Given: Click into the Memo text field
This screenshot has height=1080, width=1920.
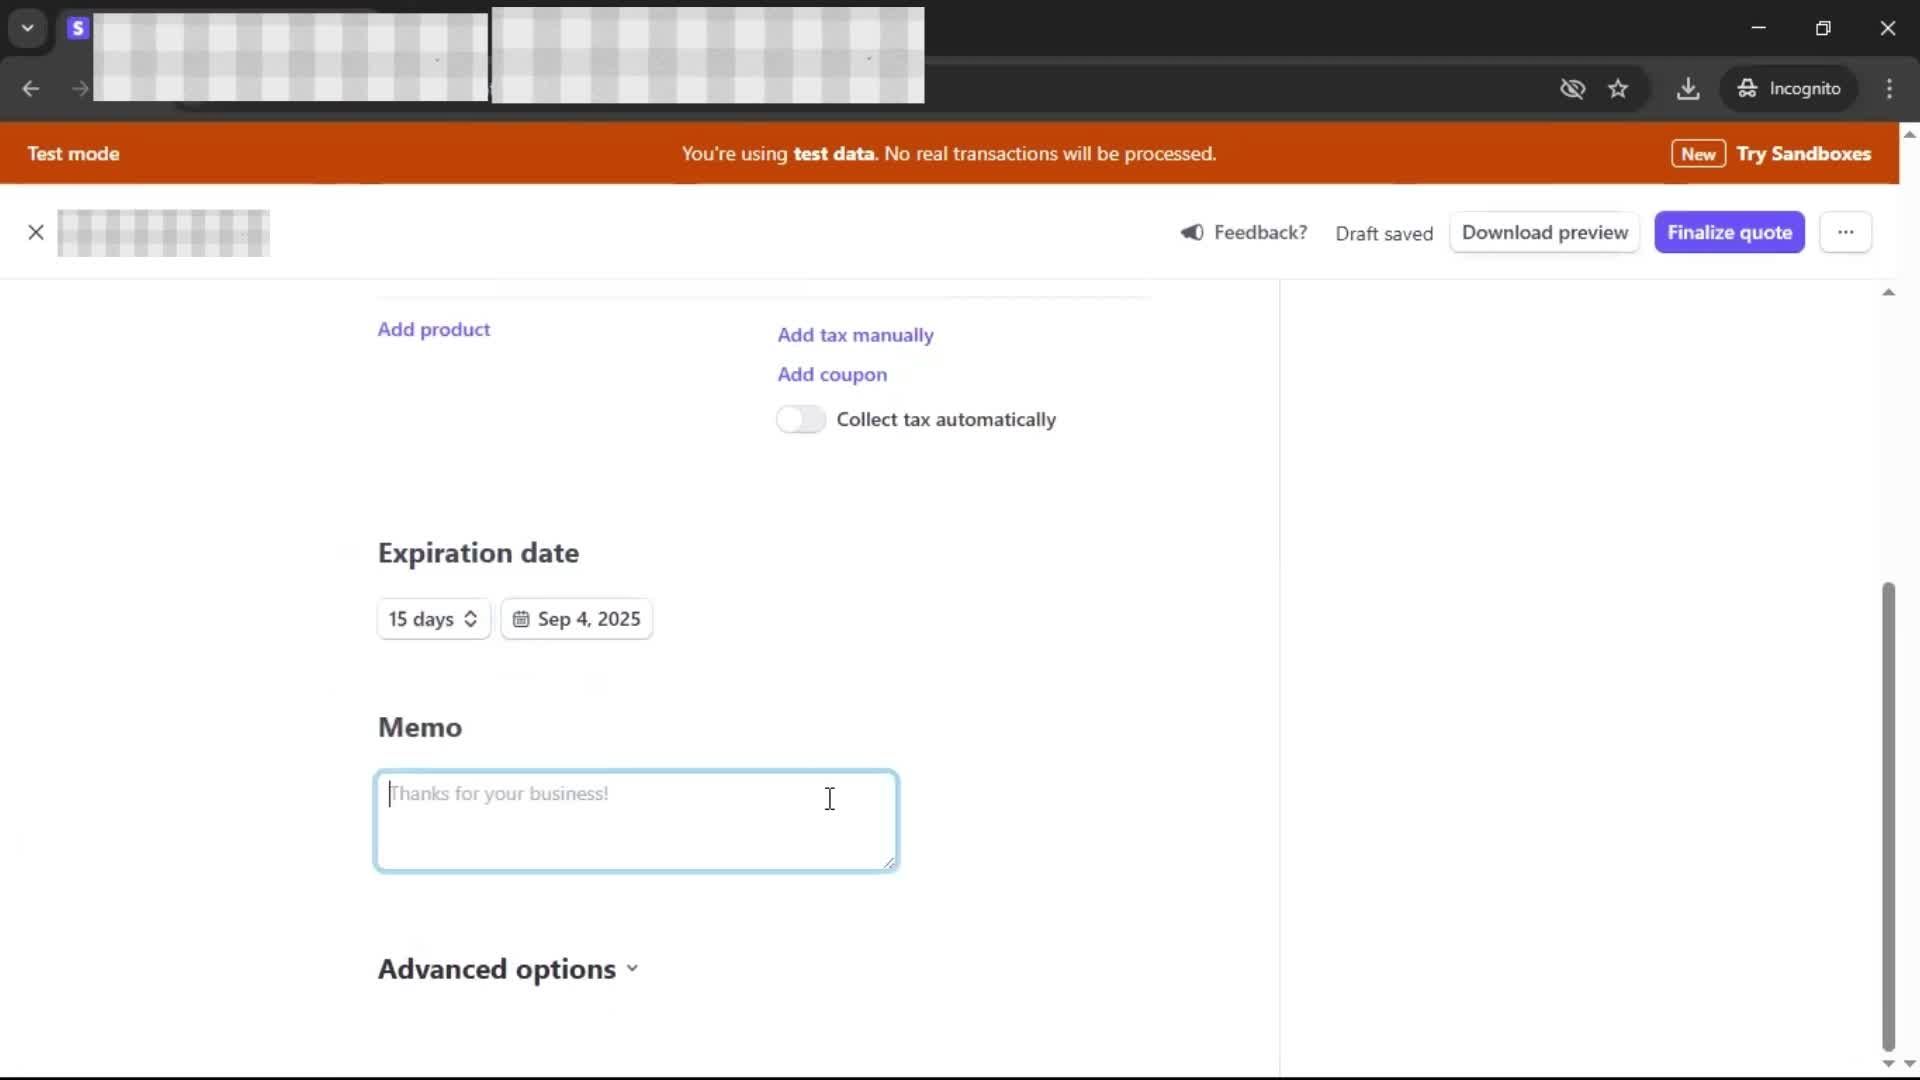Looking at the screenshot, I should 636,821.
